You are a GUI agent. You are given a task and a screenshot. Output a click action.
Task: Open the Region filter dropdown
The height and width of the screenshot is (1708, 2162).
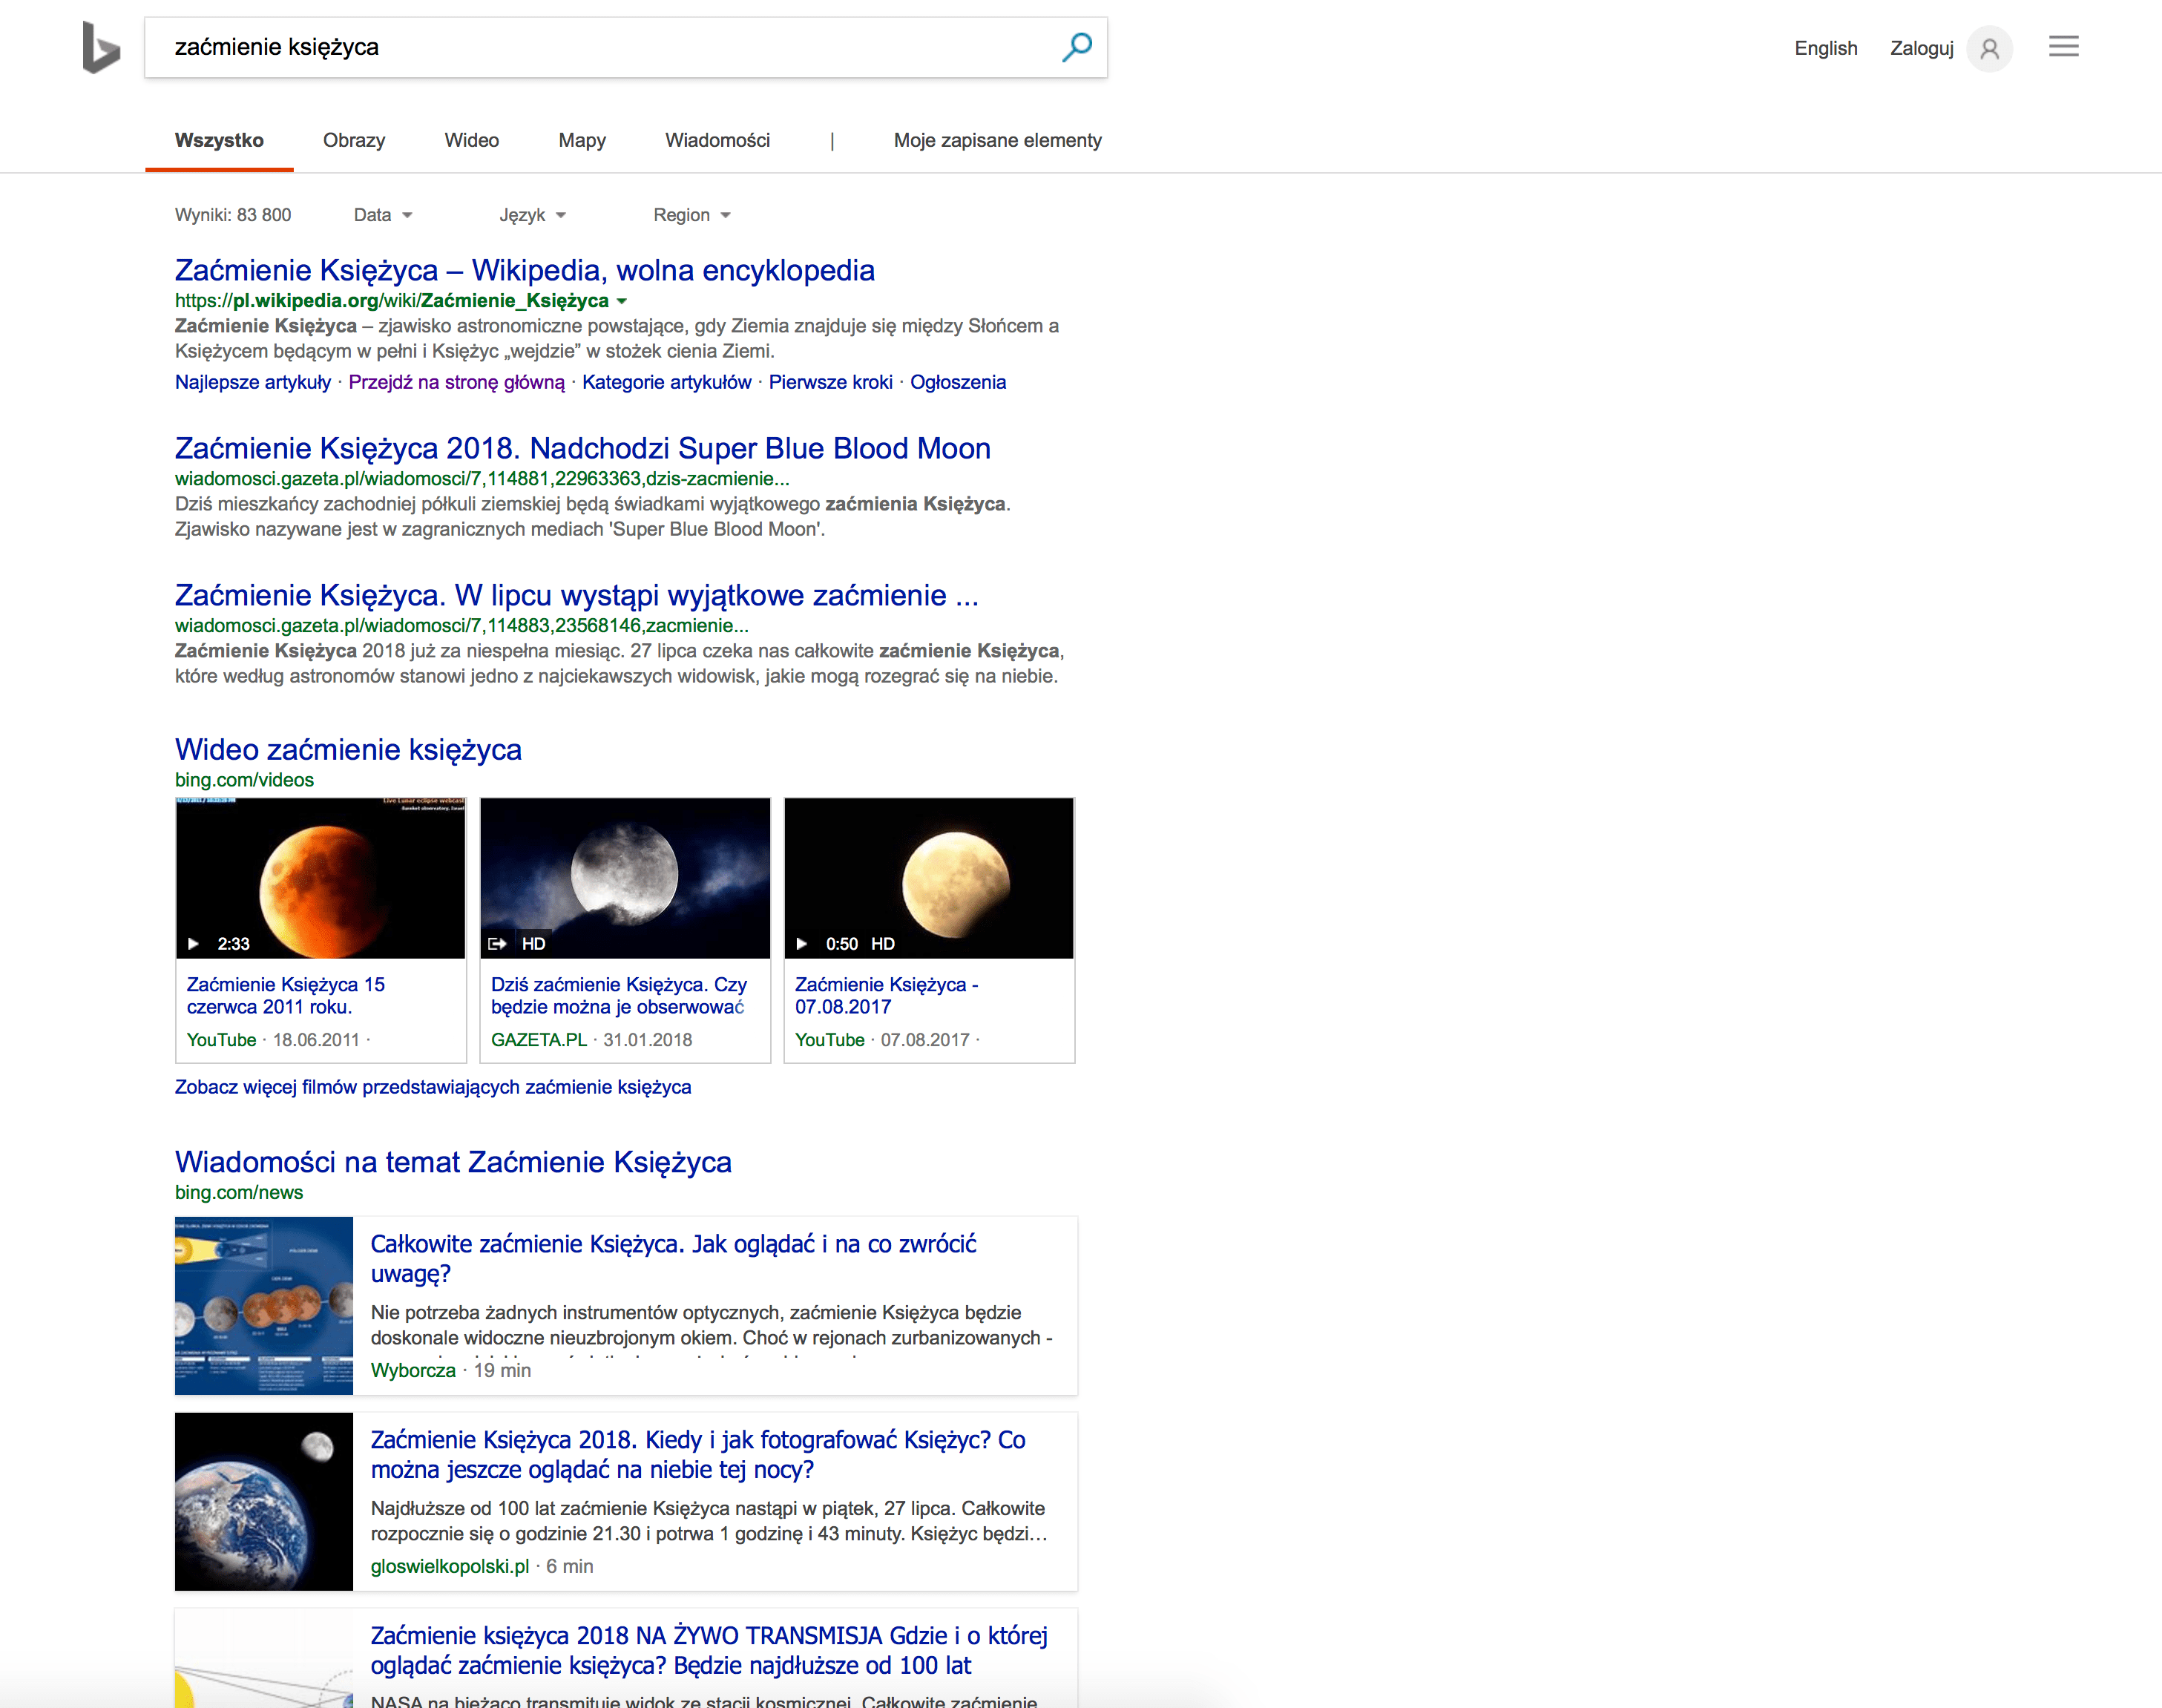[x=692, y=215]
